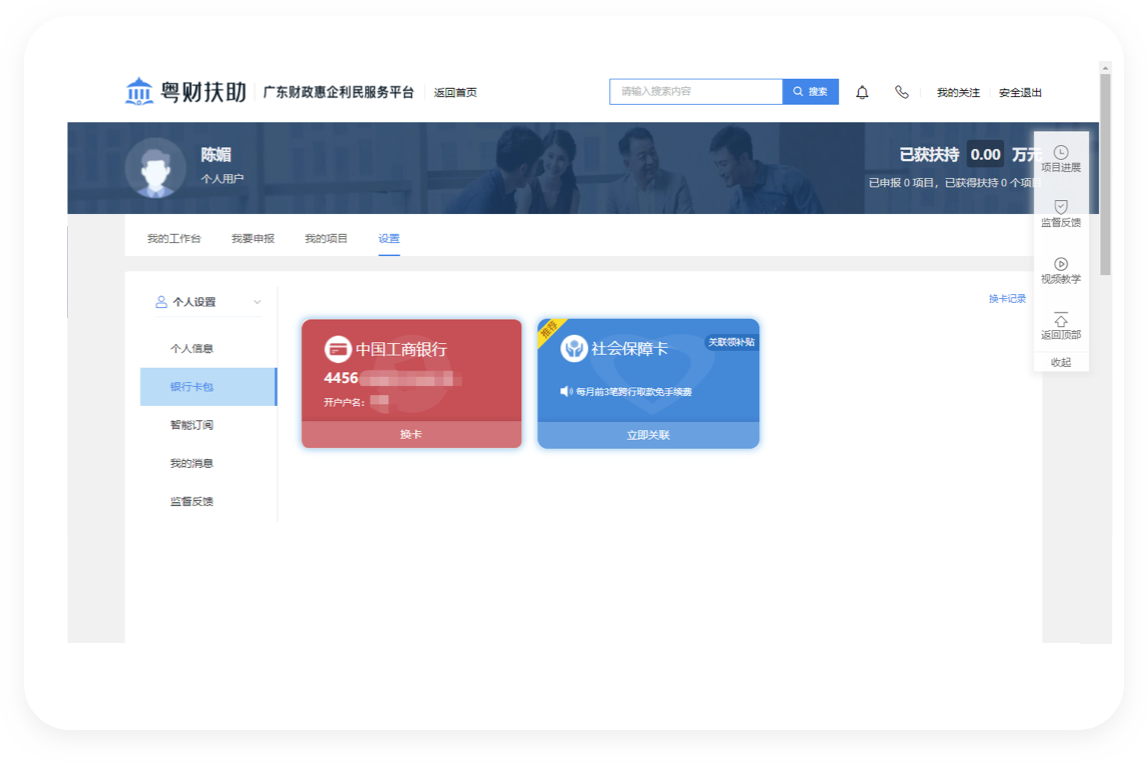Click the 粤财扶助 logo icon
The height and width of the screenshot is (762, 1148).
coord(139,92)
